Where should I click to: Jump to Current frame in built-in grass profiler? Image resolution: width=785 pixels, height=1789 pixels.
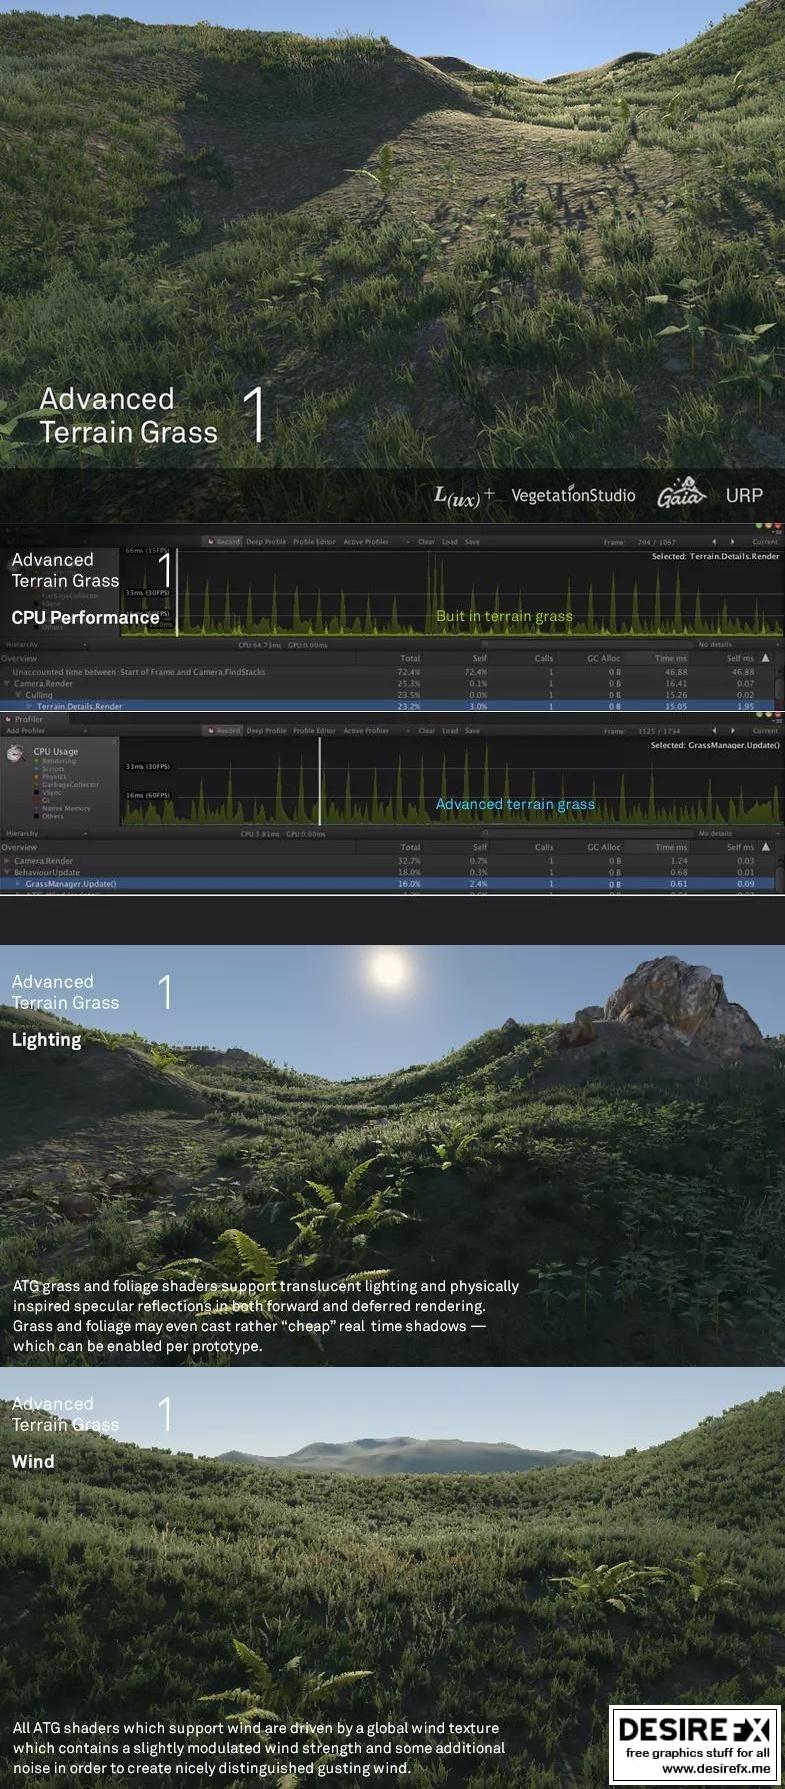click(x=765, y=542)
